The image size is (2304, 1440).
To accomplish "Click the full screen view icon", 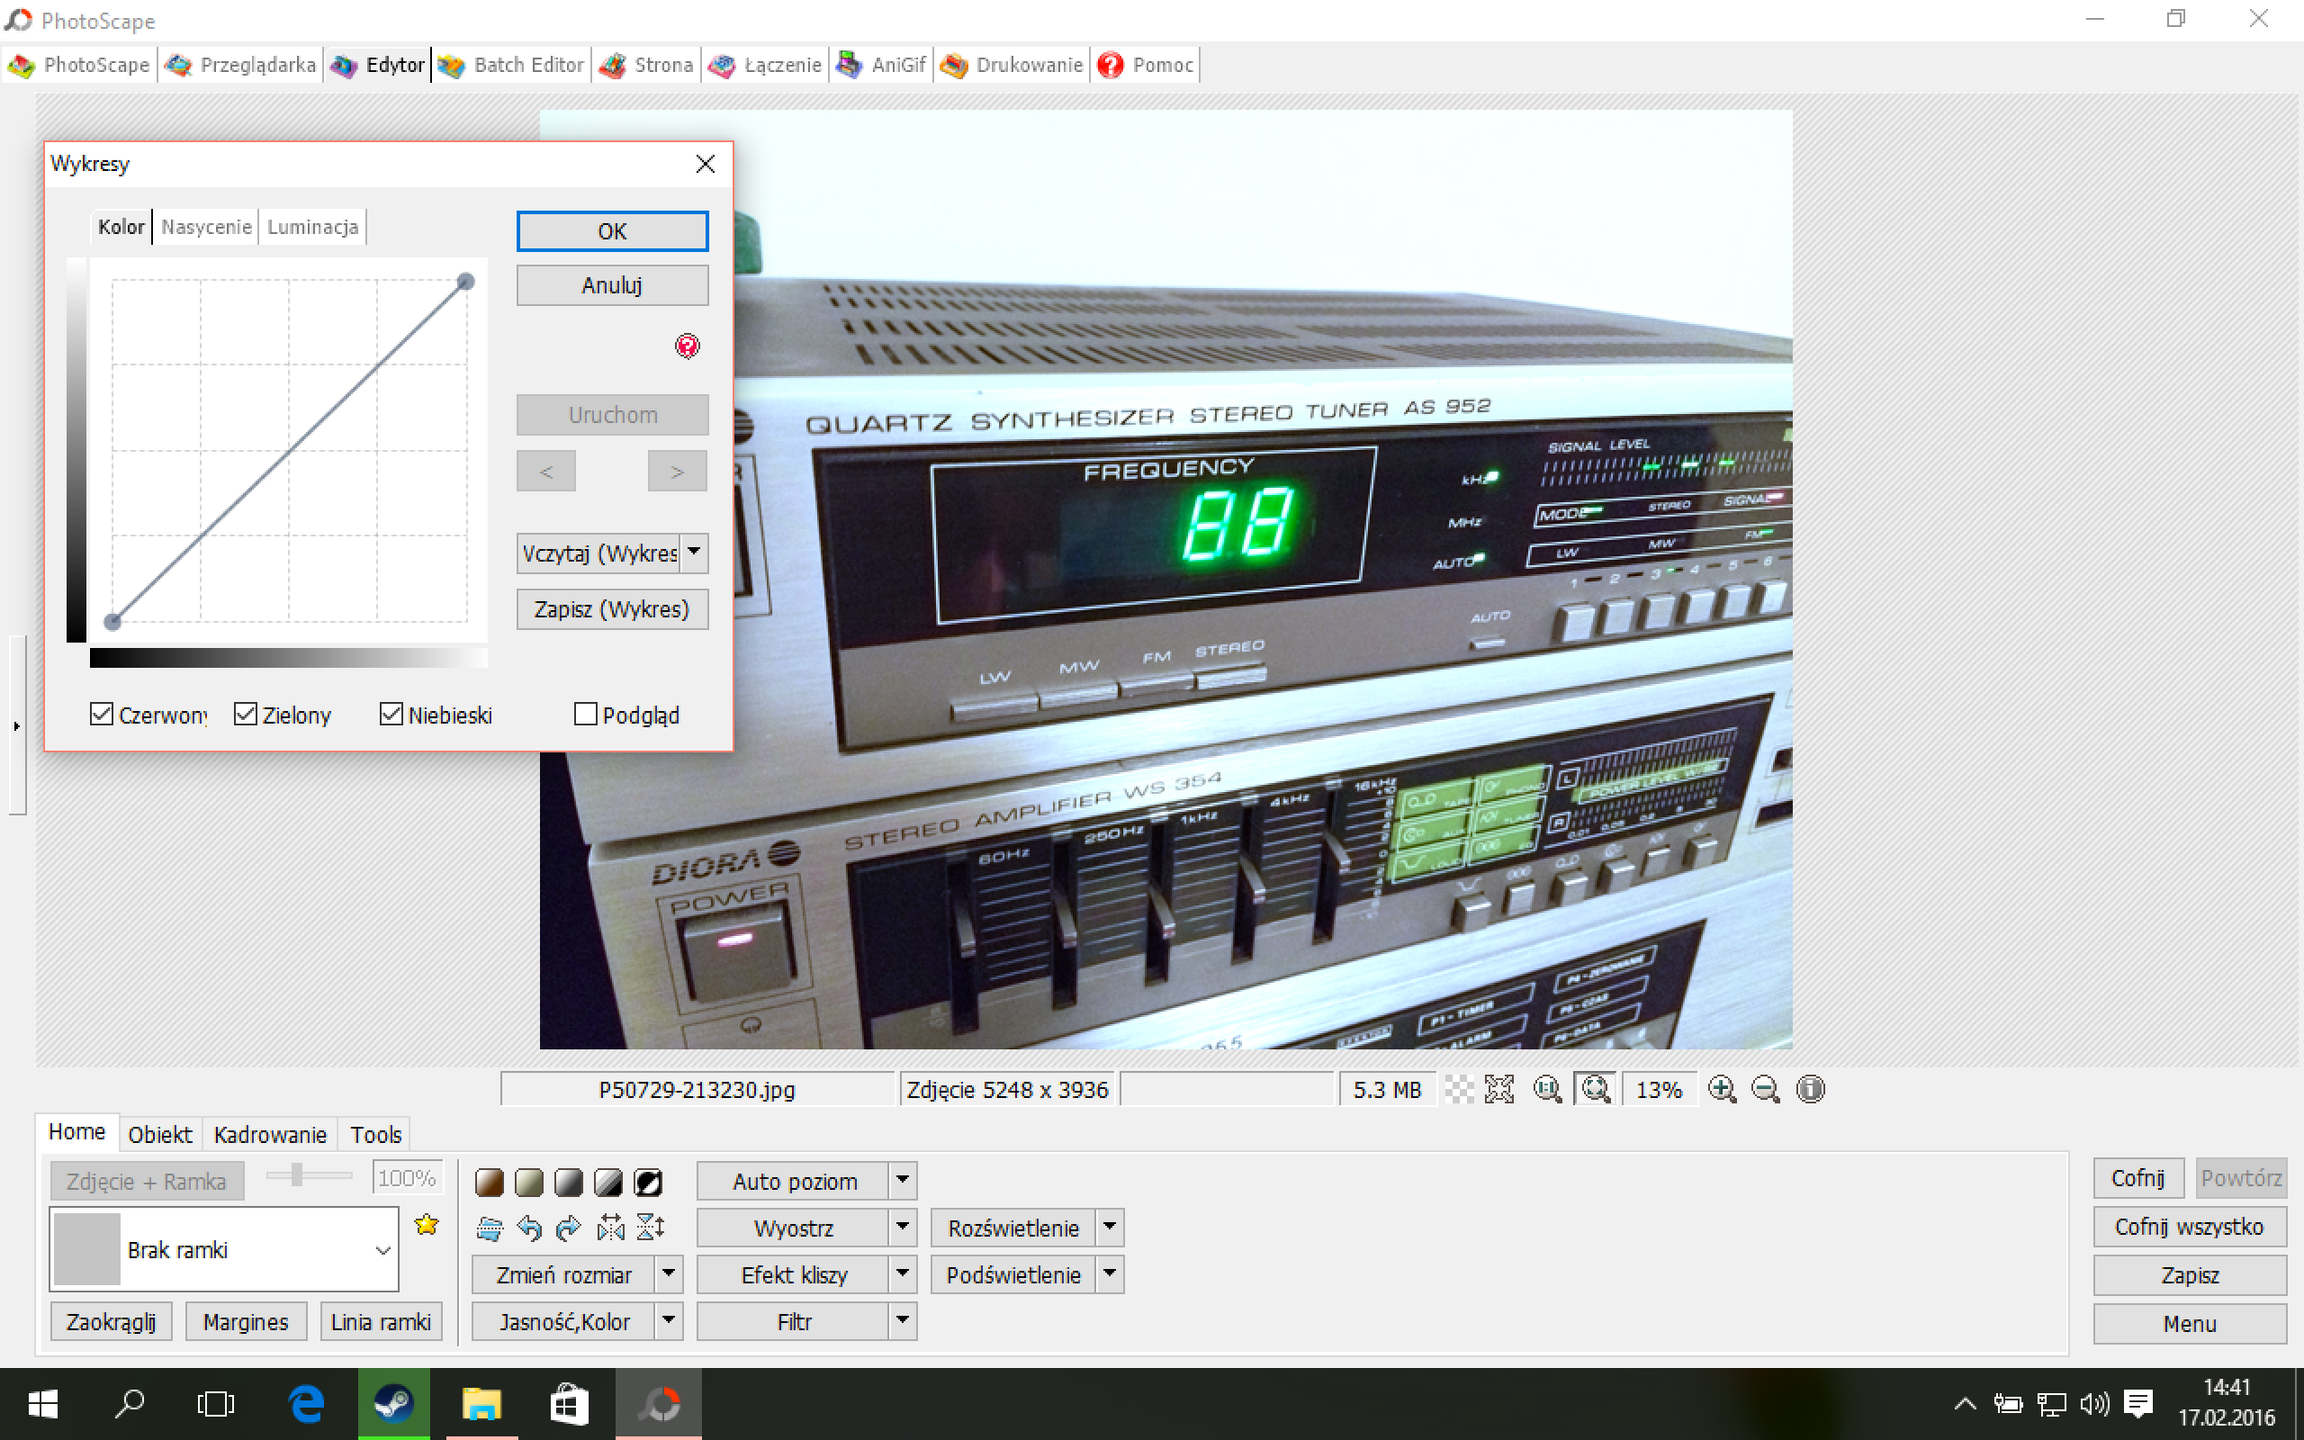I will 1499,1089.
